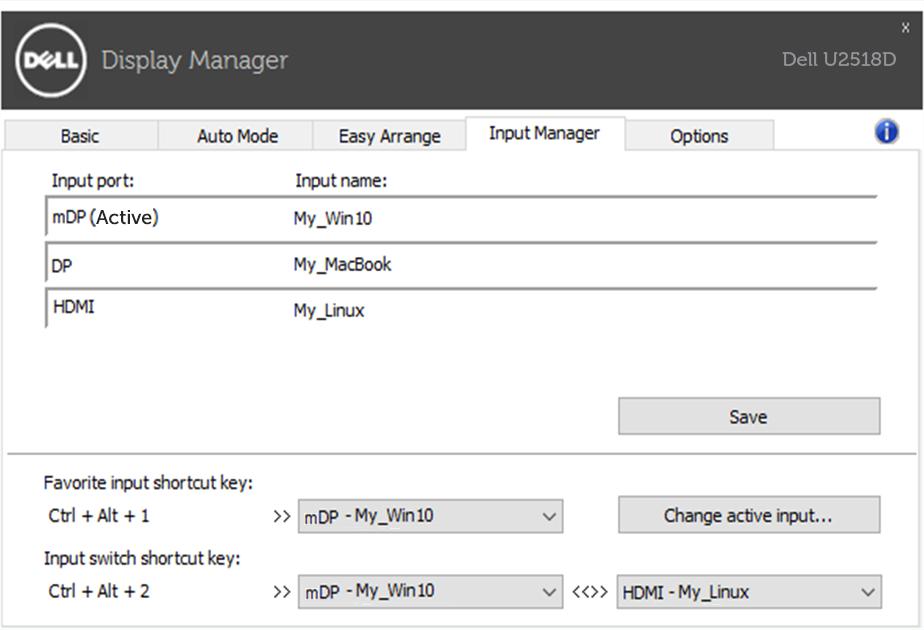This screenshot has height=630, width=924.
Task: Click the Ctrl + Alt + 2 shortcut text
Action: [x=99, y=591]
